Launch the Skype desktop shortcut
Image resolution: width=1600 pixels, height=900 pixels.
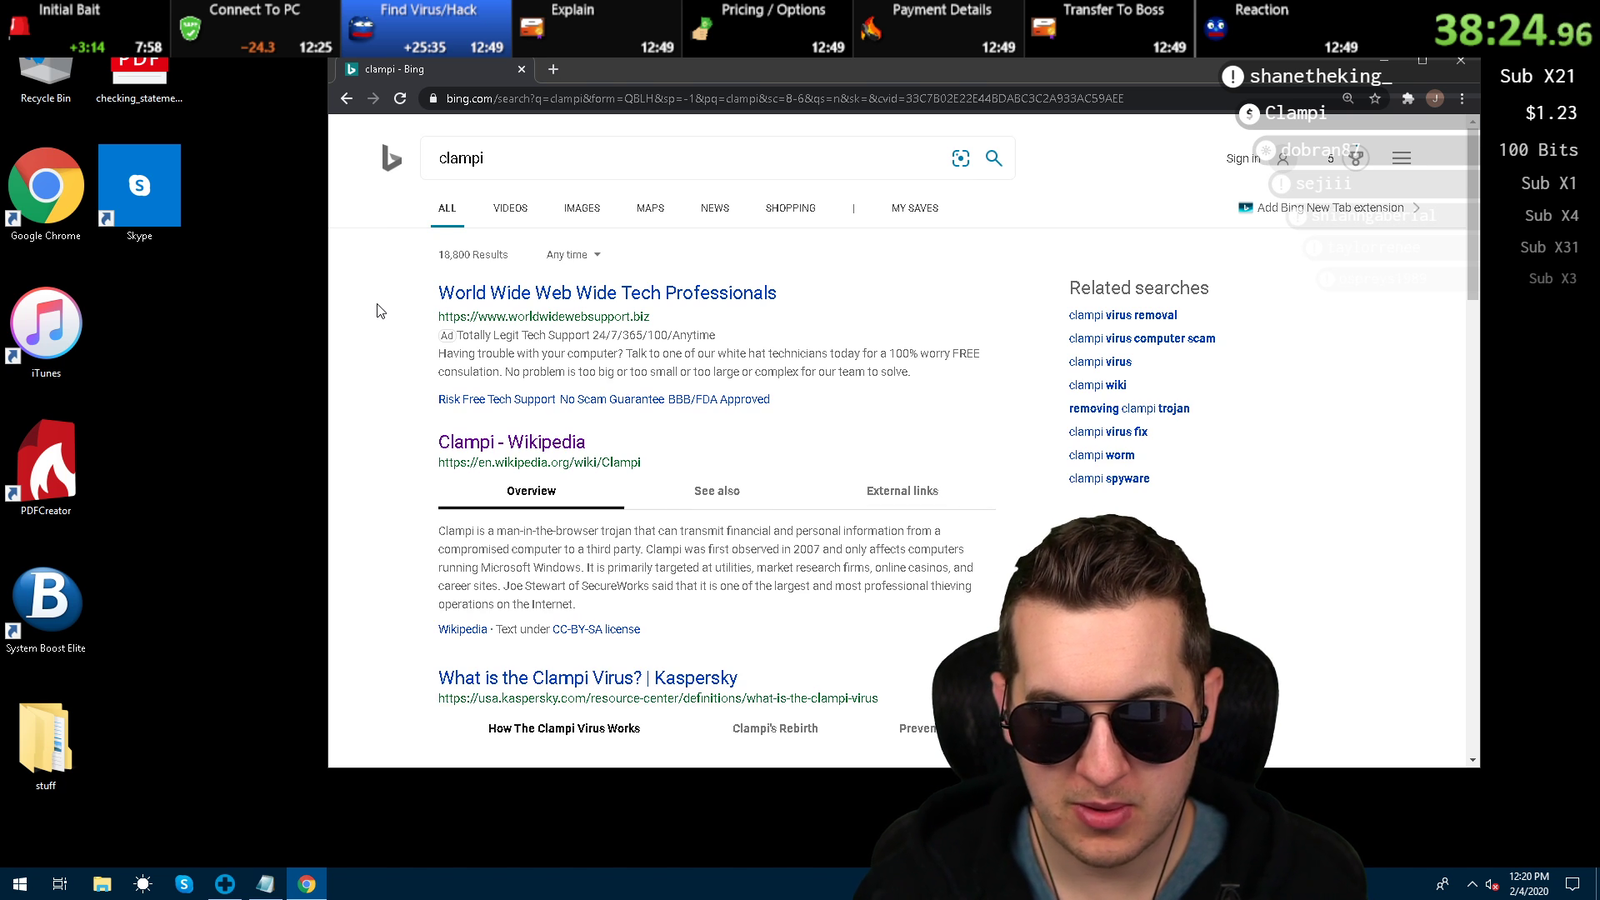[139, 195]
